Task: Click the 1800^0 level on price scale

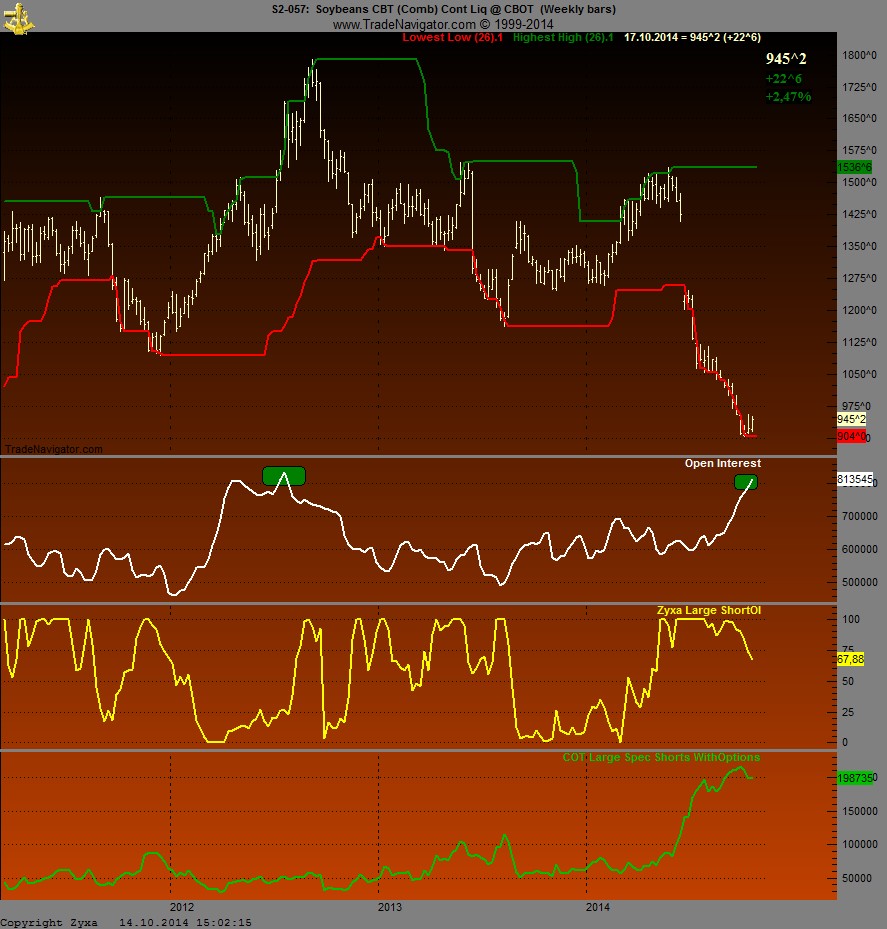Action: click(x=859, y=56)
